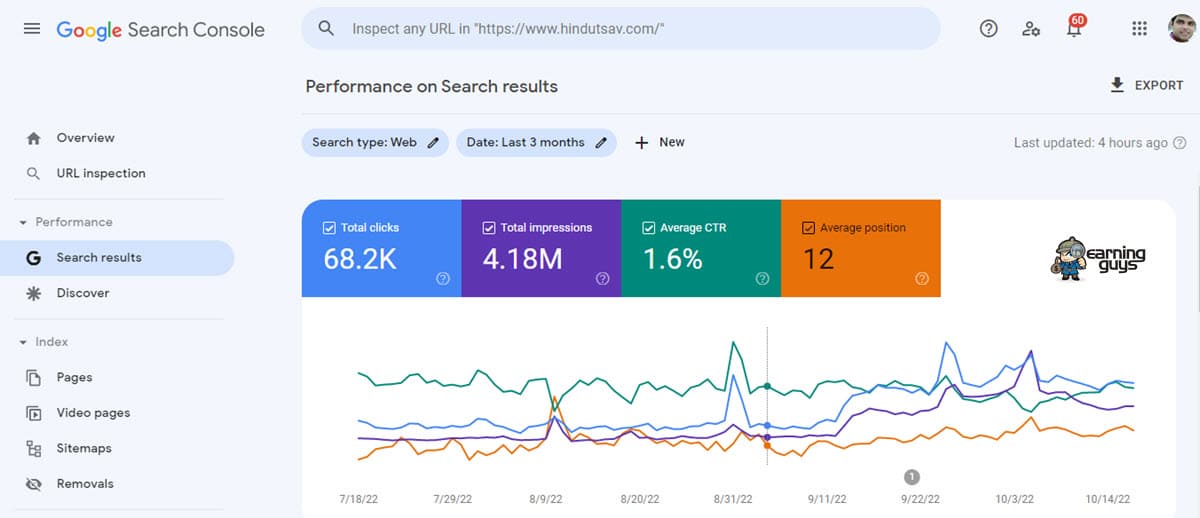Toggle the Average CTR checkbox
Screen dimensions: 1200x518
click(649, 228)
